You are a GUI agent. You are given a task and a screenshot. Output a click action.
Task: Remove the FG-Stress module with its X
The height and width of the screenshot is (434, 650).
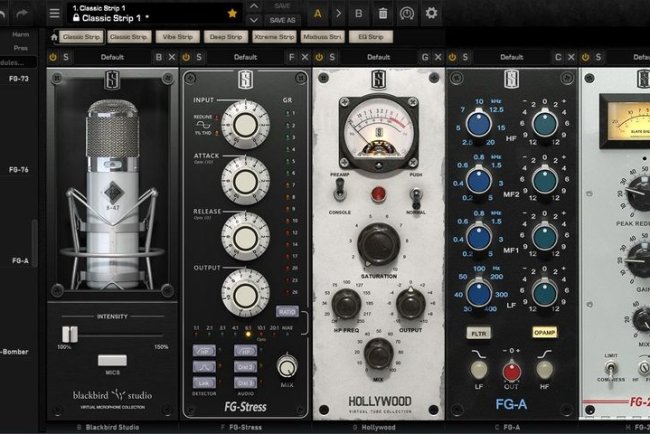(x=305, y=57)
